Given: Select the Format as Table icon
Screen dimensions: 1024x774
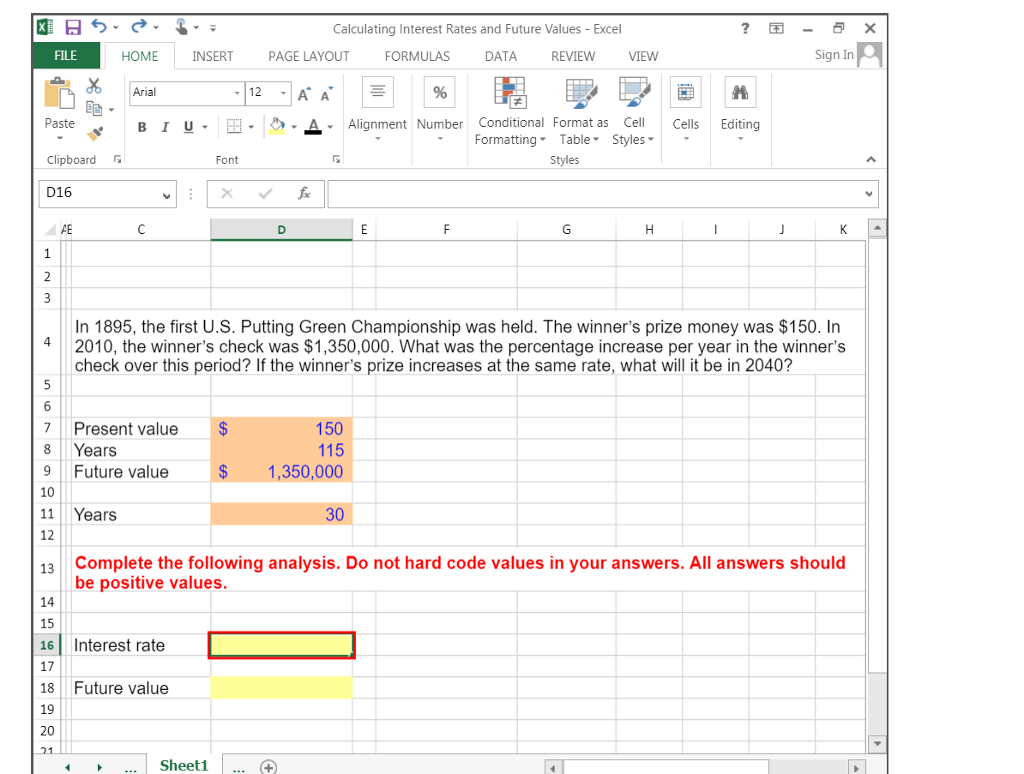Looking at the screenshot, I should (x=580, y=110).
